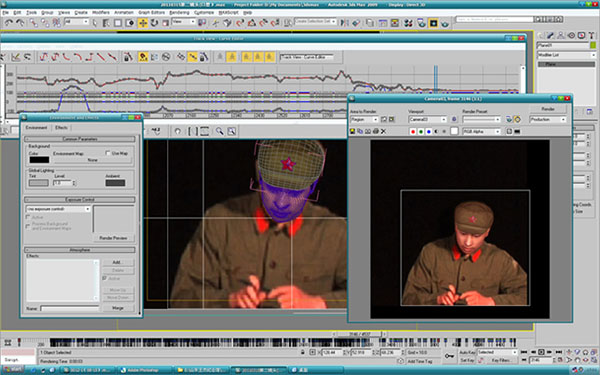Enable the Use Map checkbox

pyautogui.click(x=108, y=153)
